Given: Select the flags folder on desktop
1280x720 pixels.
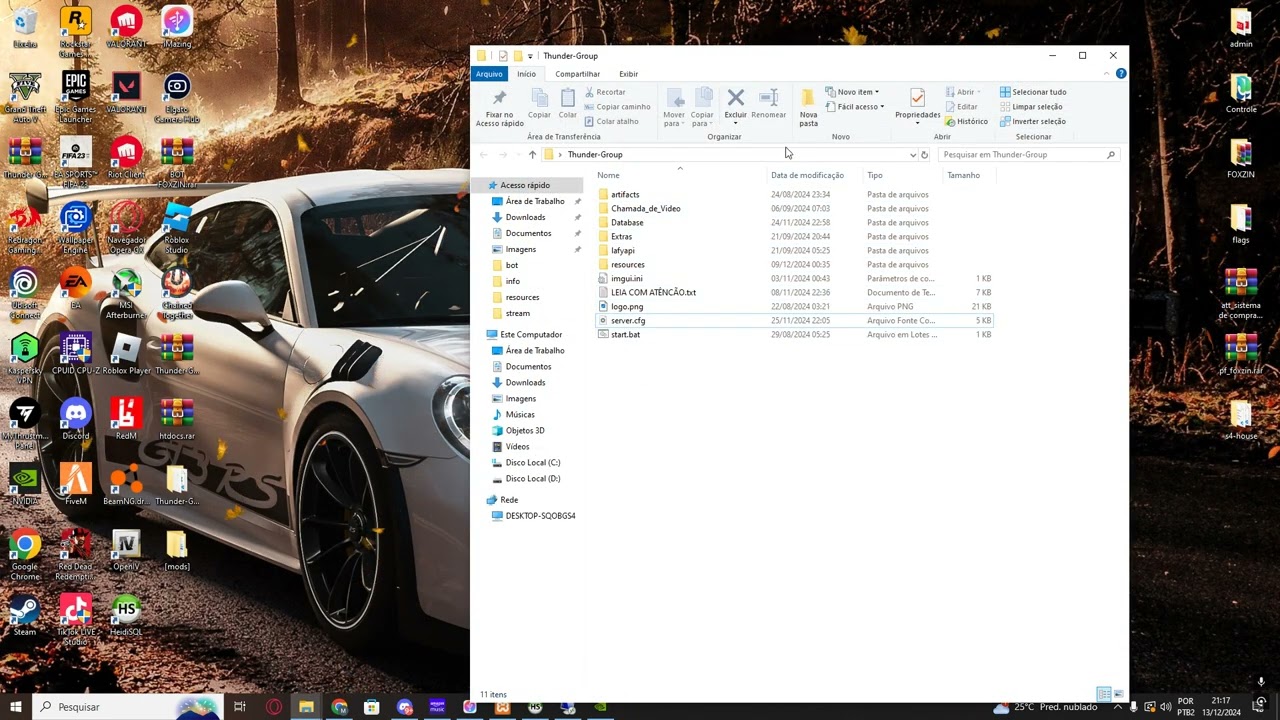Looking at the screenshot, I should (x=1241, y=224).
